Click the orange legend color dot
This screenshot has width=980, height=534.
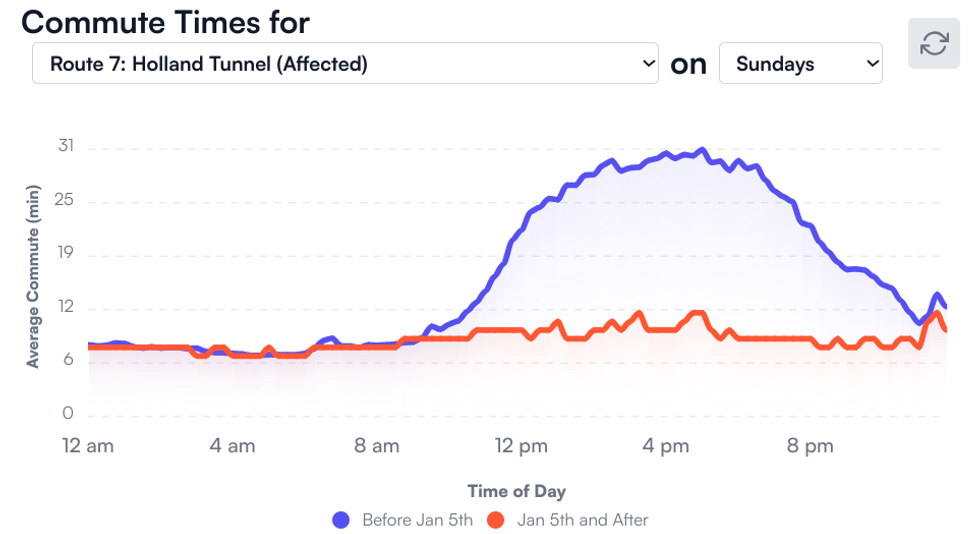495,520
